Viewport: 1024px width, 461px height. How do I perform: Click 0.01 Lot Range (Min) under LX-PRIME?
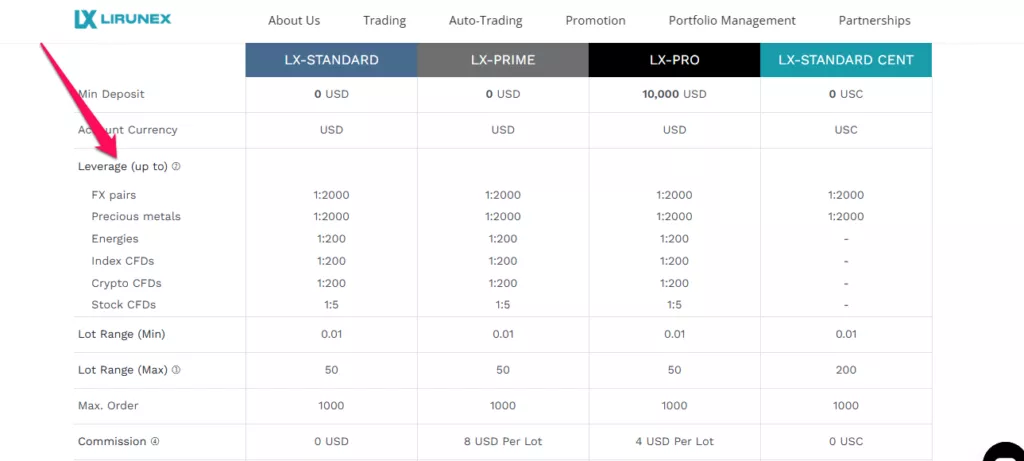tap(503, 334)
